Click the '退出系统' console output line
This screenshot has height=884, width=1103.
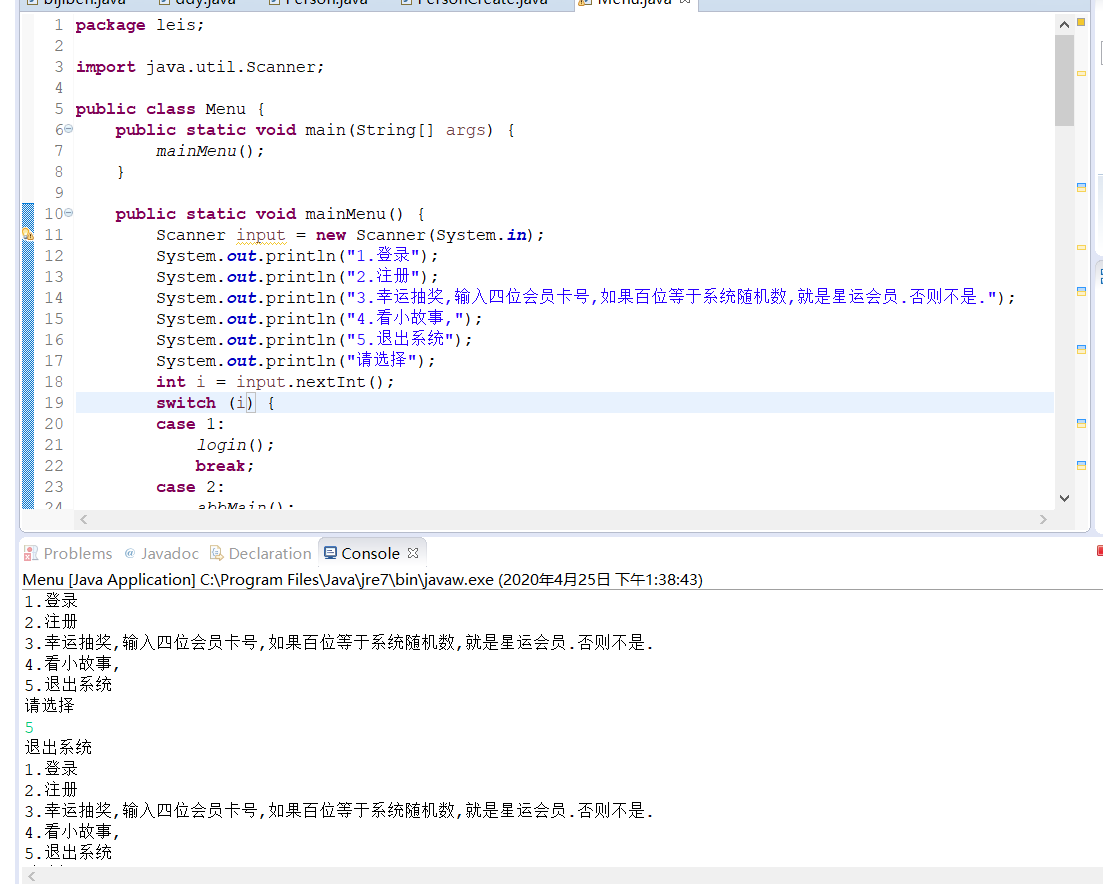point(58,748)
